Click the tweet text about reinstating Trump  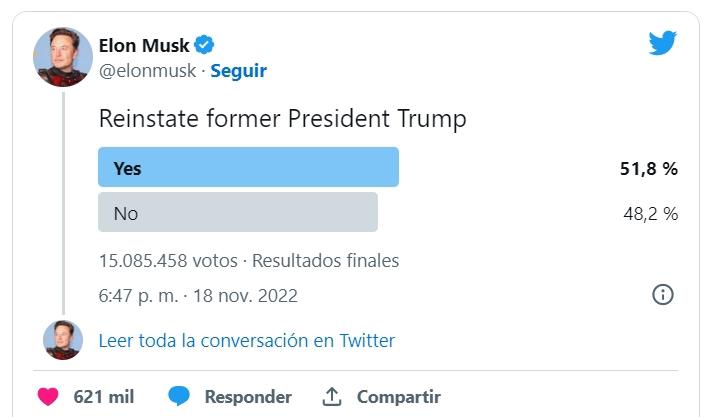pyautogui.click(x=282, y=119)
